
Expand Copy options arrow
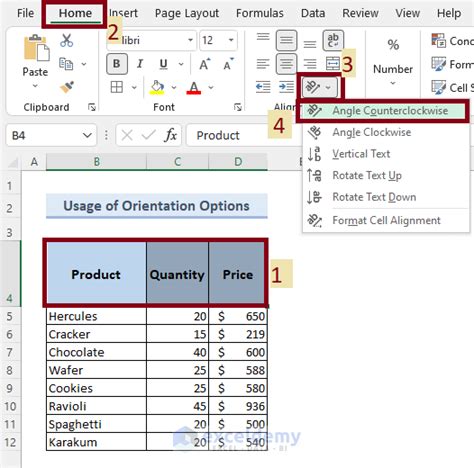pyautogui.click(x=84, y=64)
